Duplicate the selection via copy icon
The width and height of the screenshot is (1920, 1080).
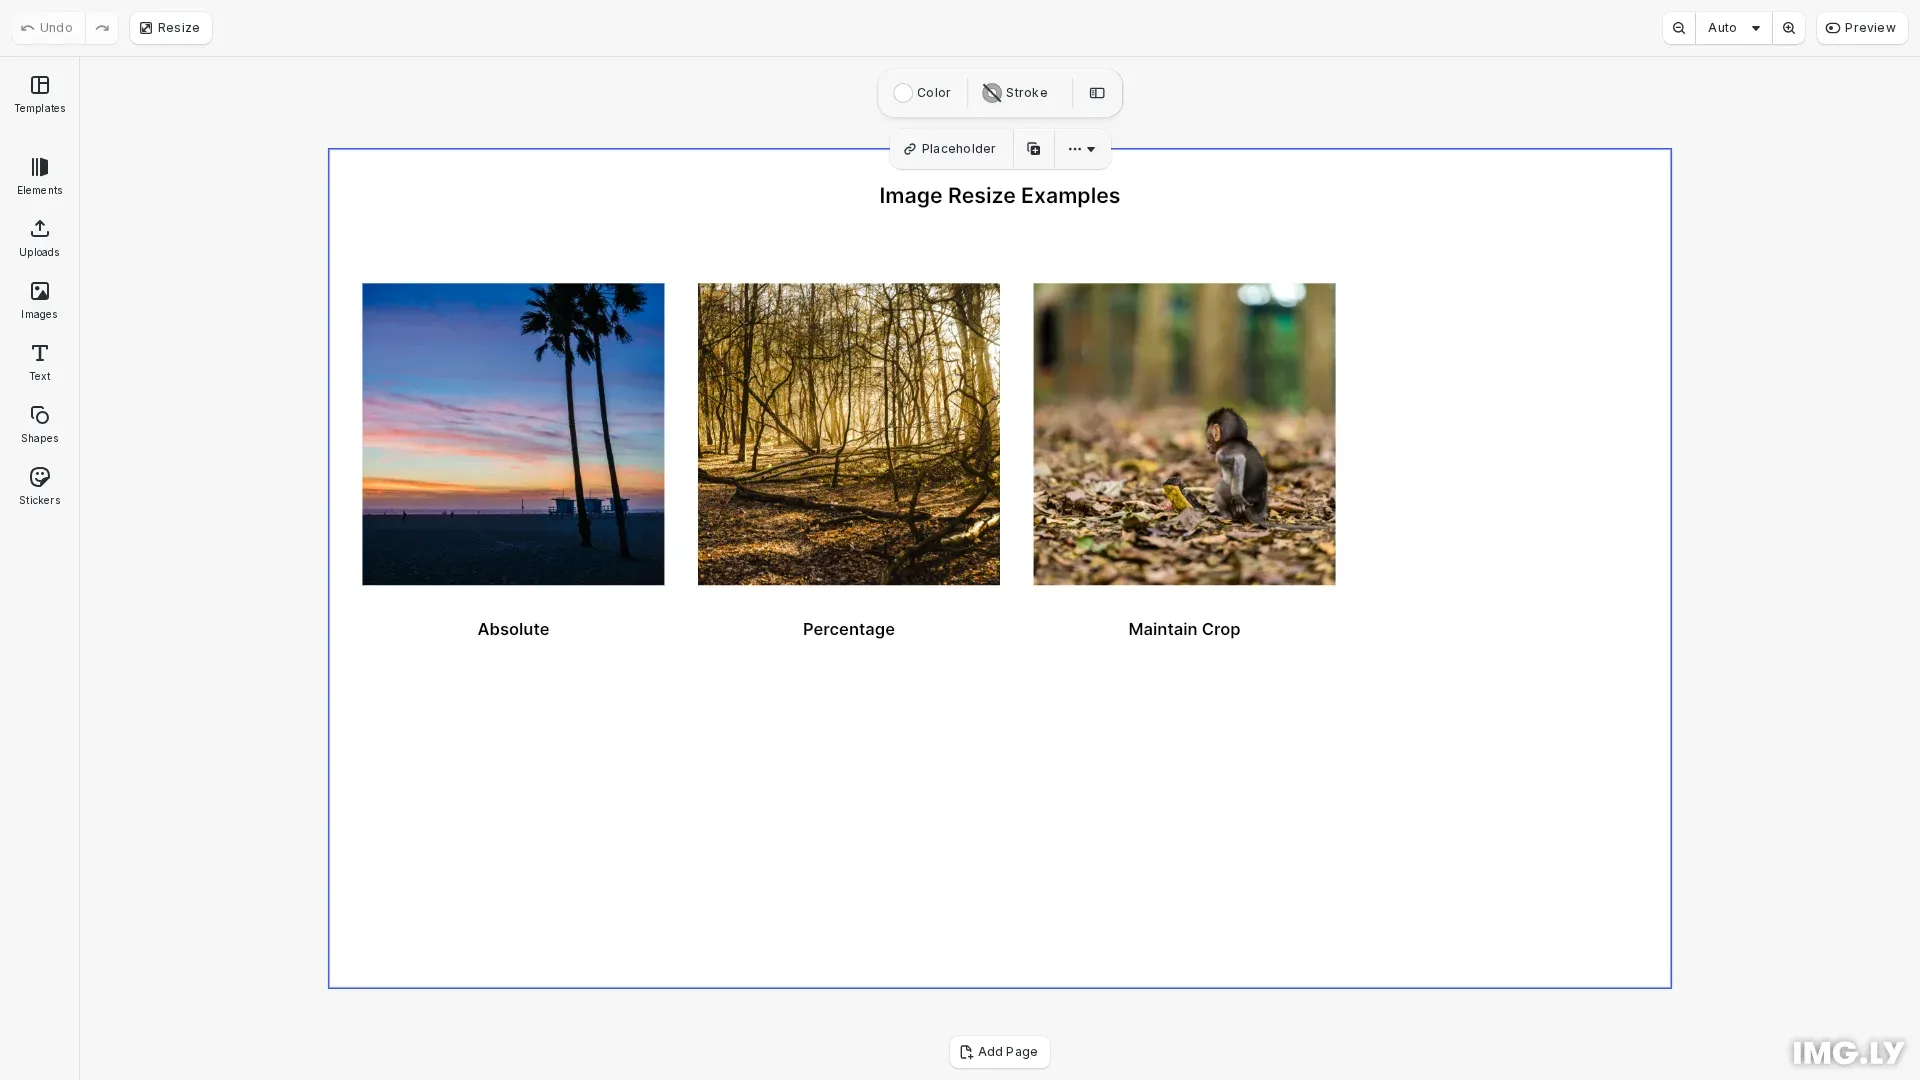coord(1033,148)
